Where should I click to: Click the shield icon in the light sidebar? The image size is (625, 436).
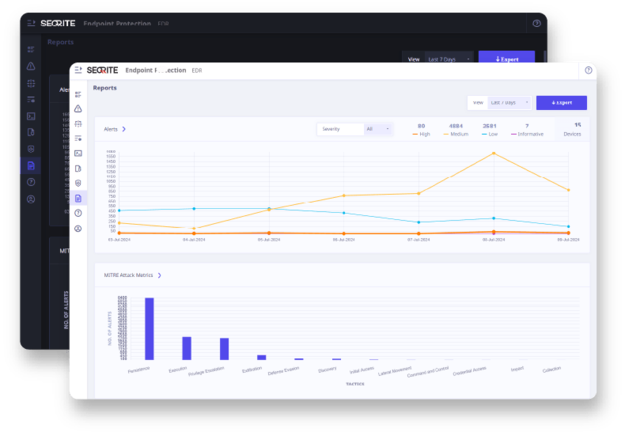point(78,183)
